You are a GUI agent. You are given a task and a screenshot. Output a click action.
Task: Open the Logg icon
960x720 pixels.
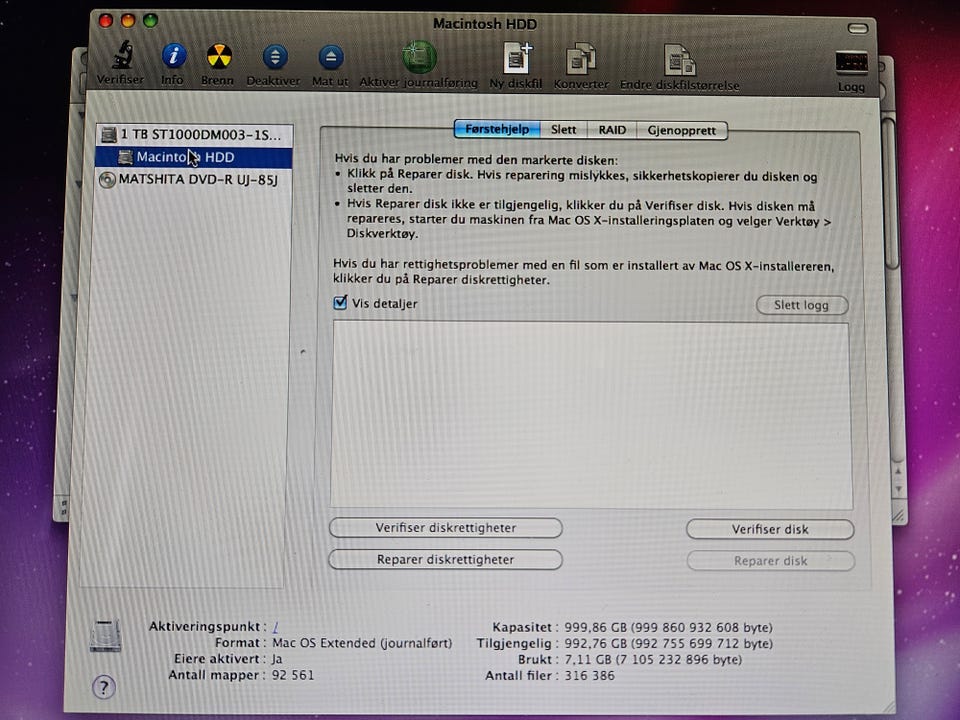click(x=851, y=63)
